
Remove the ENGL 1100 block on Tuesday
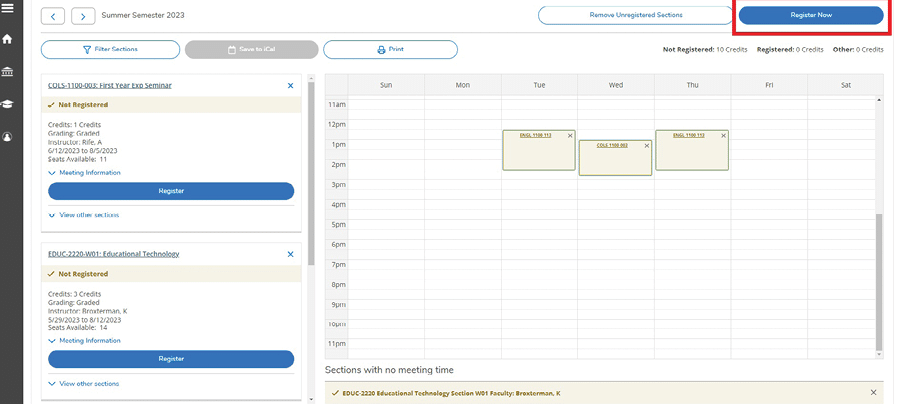tap(570, 135)
